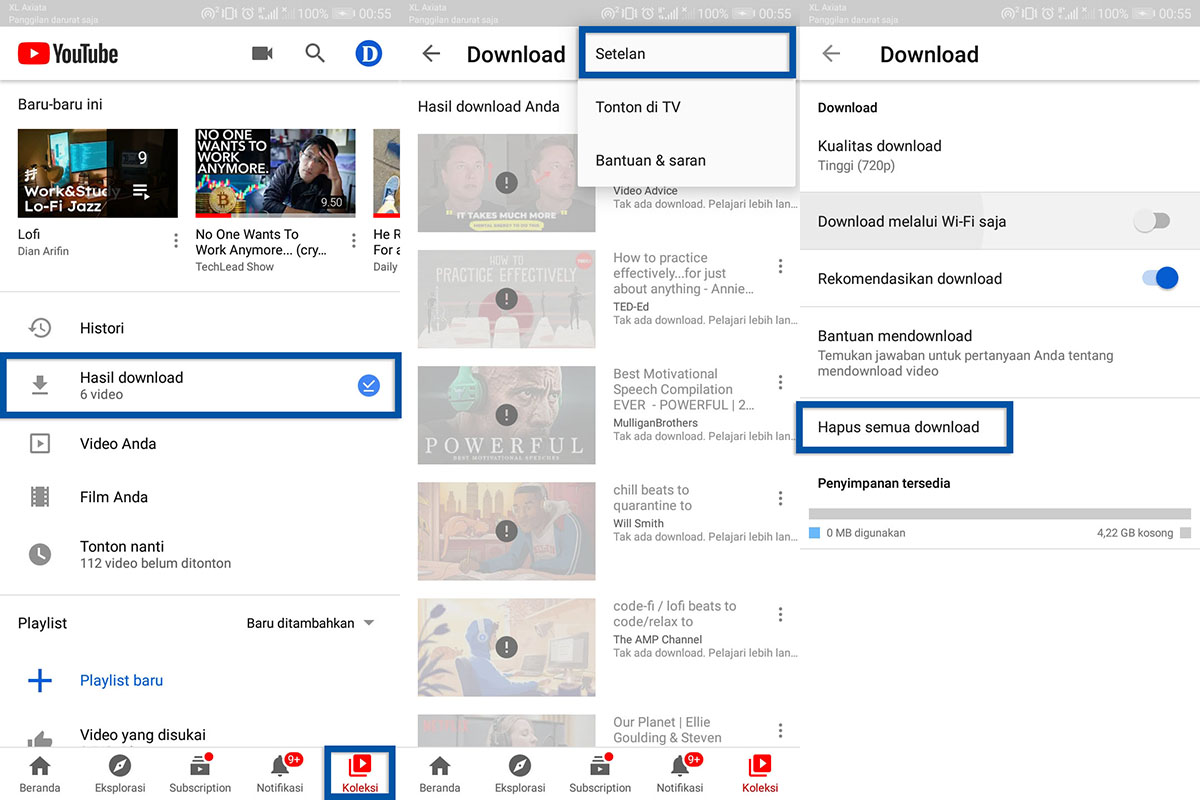The height and width of the screenshot is (800, 1200).
Task: Open the Work & Study Lo-Fi Jazz thumbnail
Action: pyautogui.click(x=98, y=173)
